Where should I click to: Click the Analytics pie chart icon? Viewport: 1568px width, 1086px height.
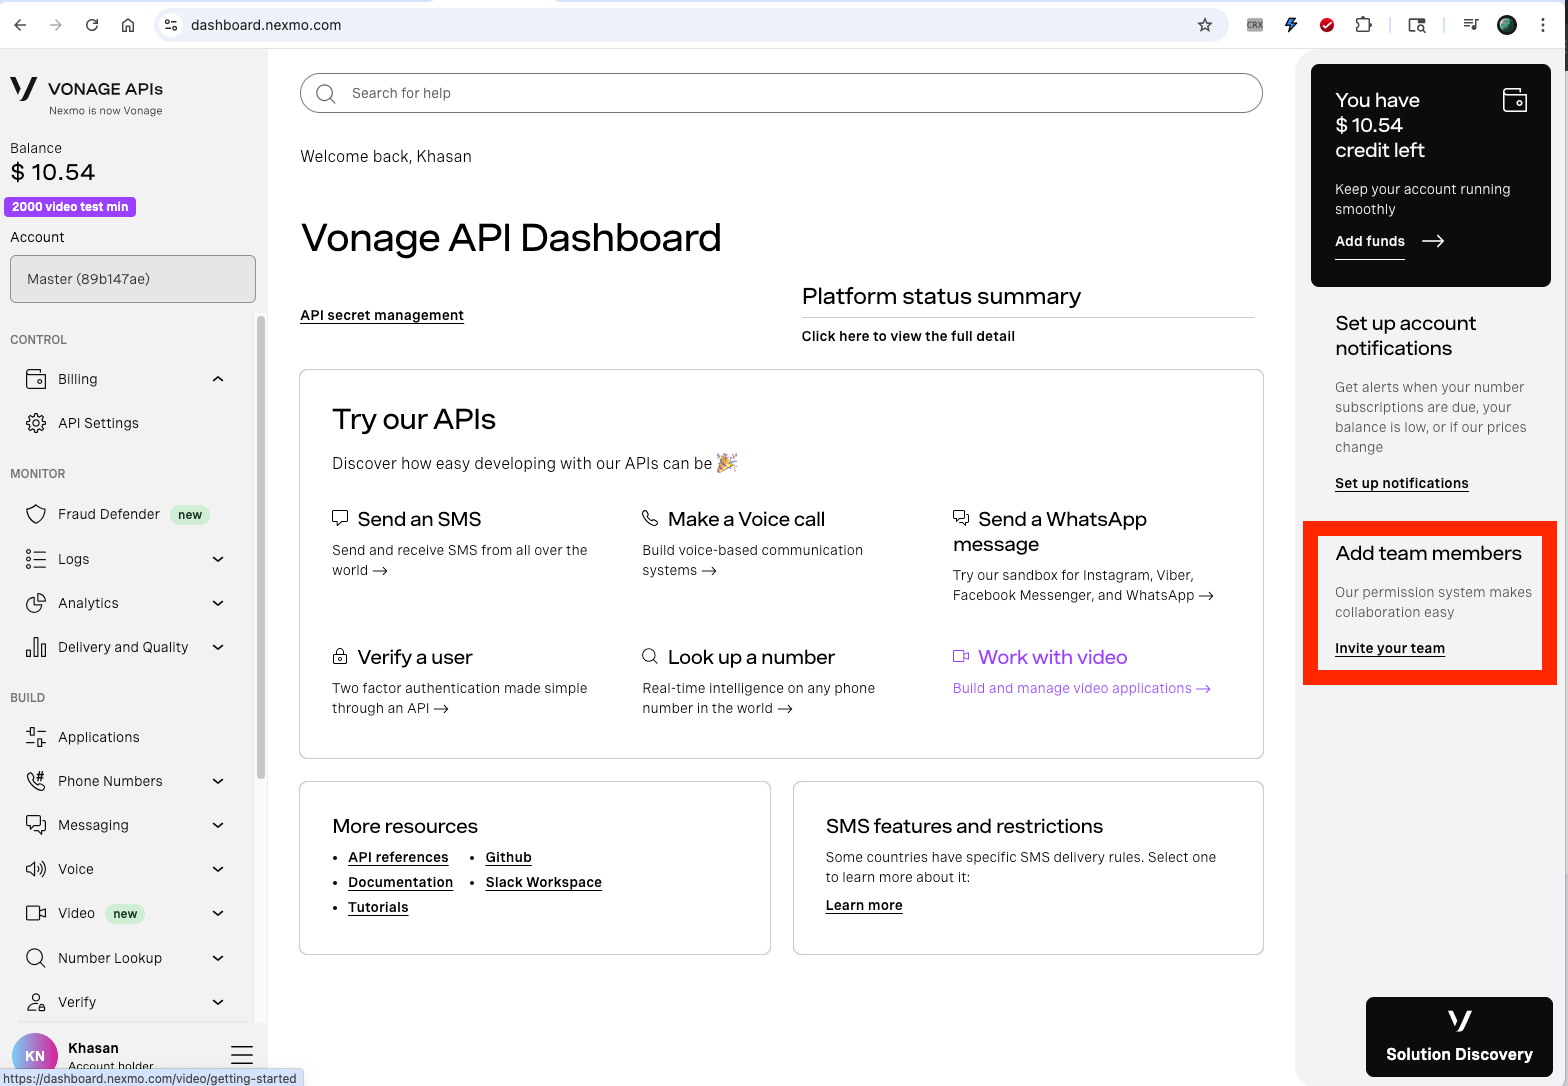click(x=36, y=603)
